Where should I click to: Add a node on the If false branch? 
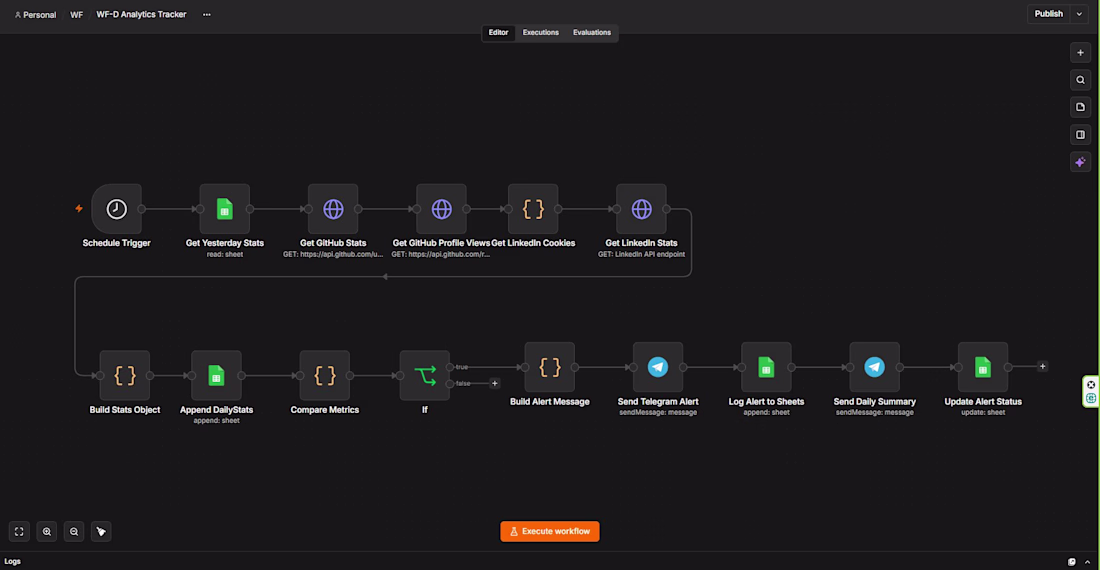(495, 384)
